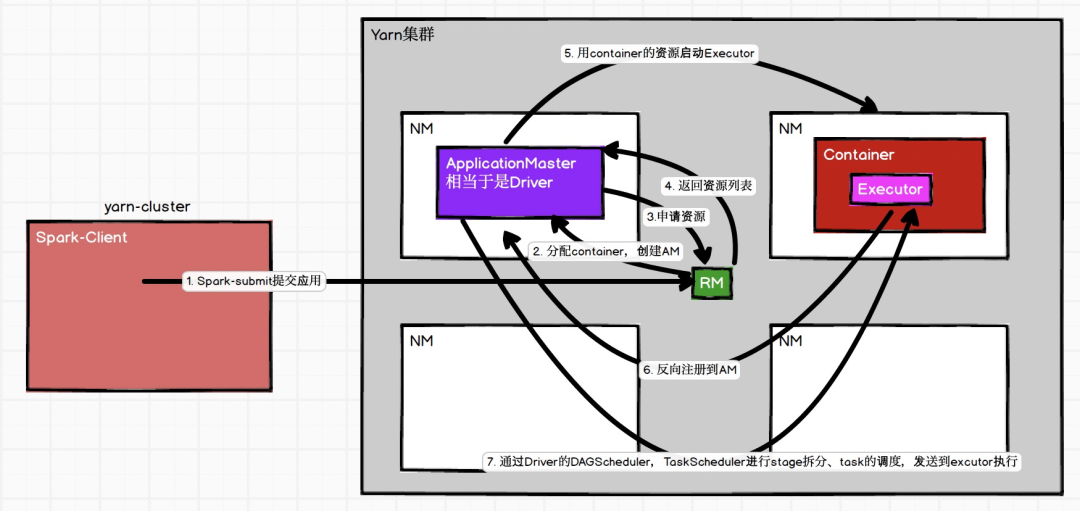The image size is (1080, 511).
Task: Click the '1. Spark-submit提交应用' label
Action: 253,282
